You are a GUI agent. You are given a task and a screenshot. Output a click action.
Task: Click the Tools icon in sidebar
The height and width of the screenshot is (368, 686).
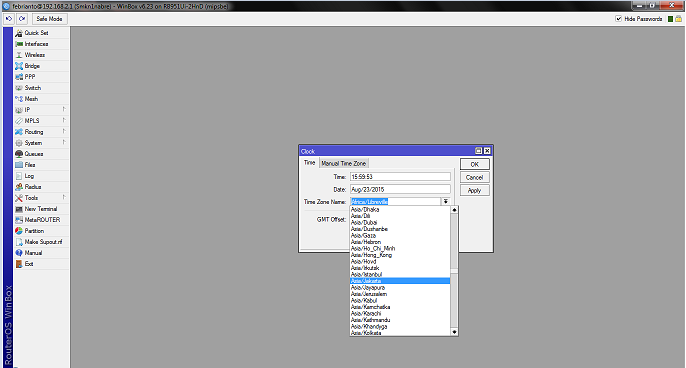click(19, 198)
